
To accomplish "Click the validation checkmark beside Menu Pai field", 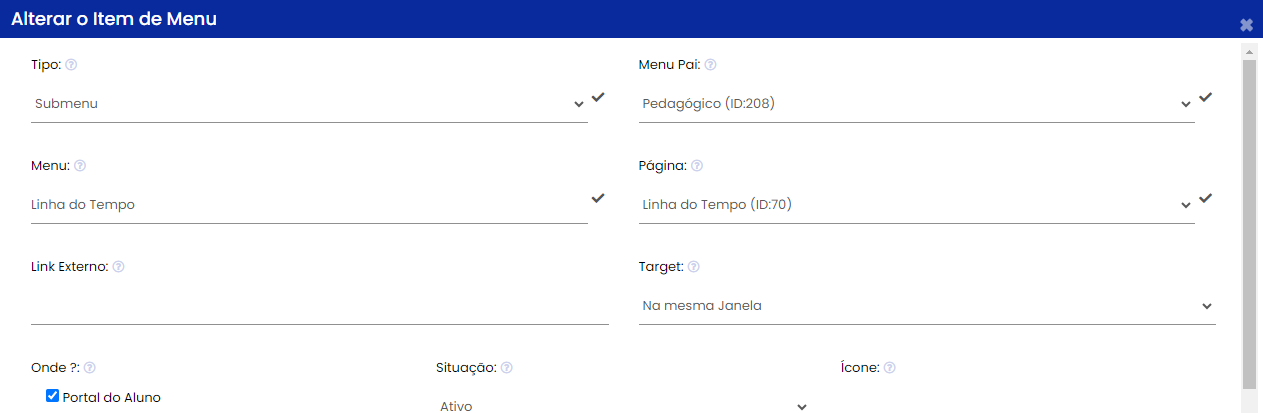I will pyautogui.click(x=1206, y=97).
